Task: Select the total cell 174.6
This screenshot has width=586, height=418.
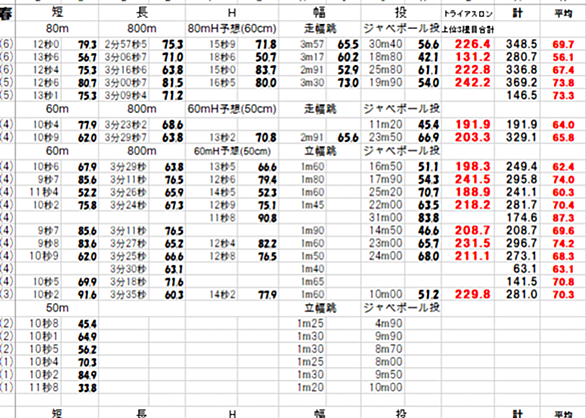Action: point(521,218)
